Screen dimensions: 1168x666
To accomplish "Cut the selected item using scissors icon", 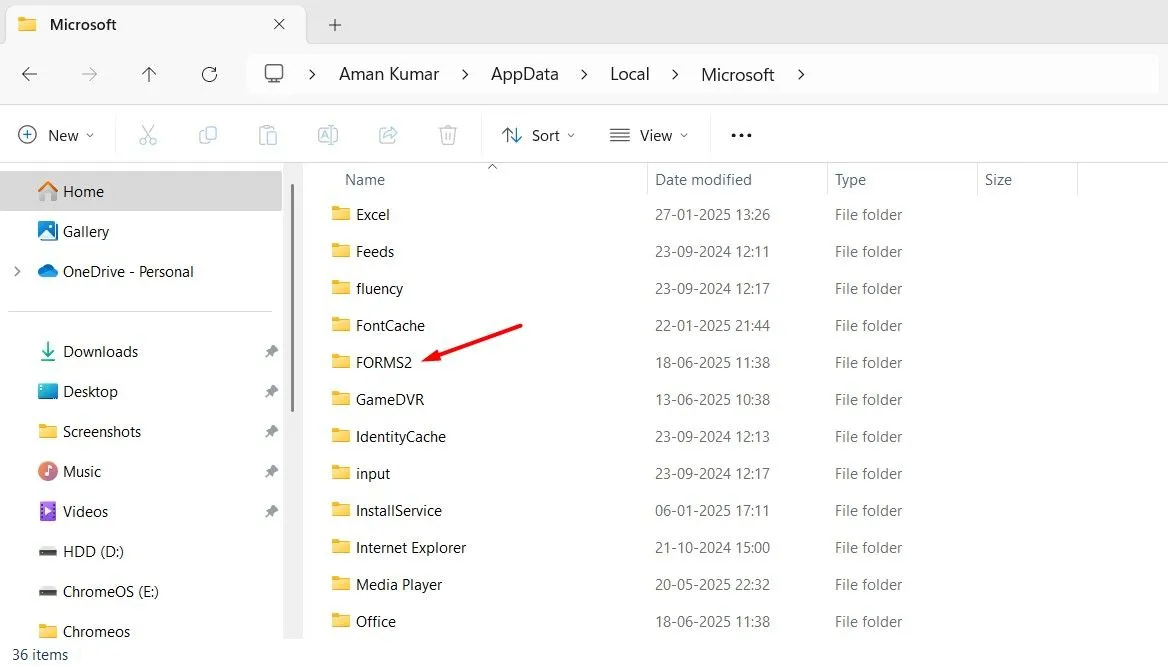I will [148, 135].
